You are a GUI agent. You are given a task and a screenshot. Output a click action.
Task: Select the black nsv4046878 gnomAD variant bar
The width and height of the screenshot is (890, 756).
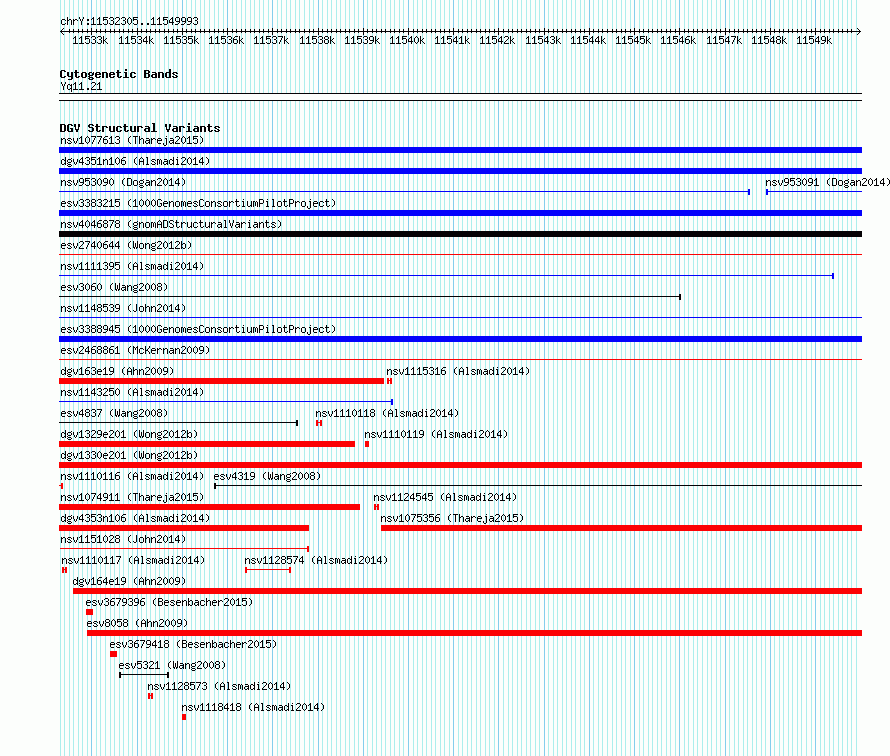[460, 234]
